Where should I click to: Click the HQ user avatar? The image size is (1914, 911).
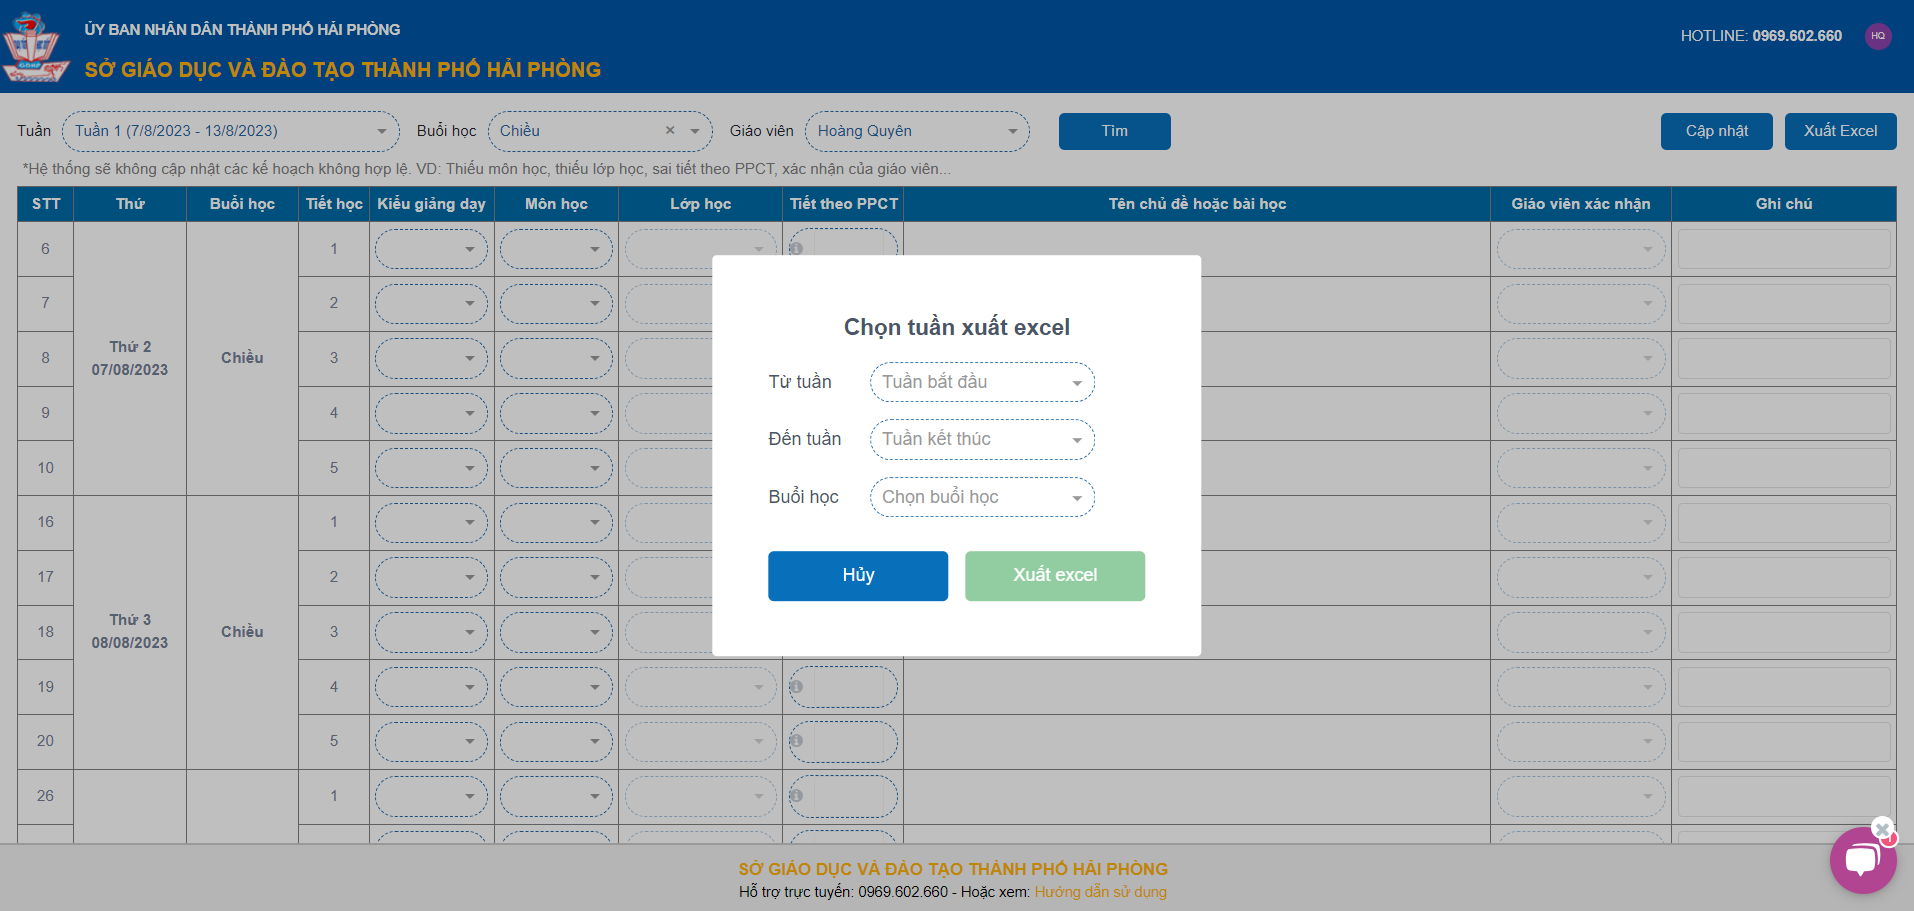[x=1878, y=36]
